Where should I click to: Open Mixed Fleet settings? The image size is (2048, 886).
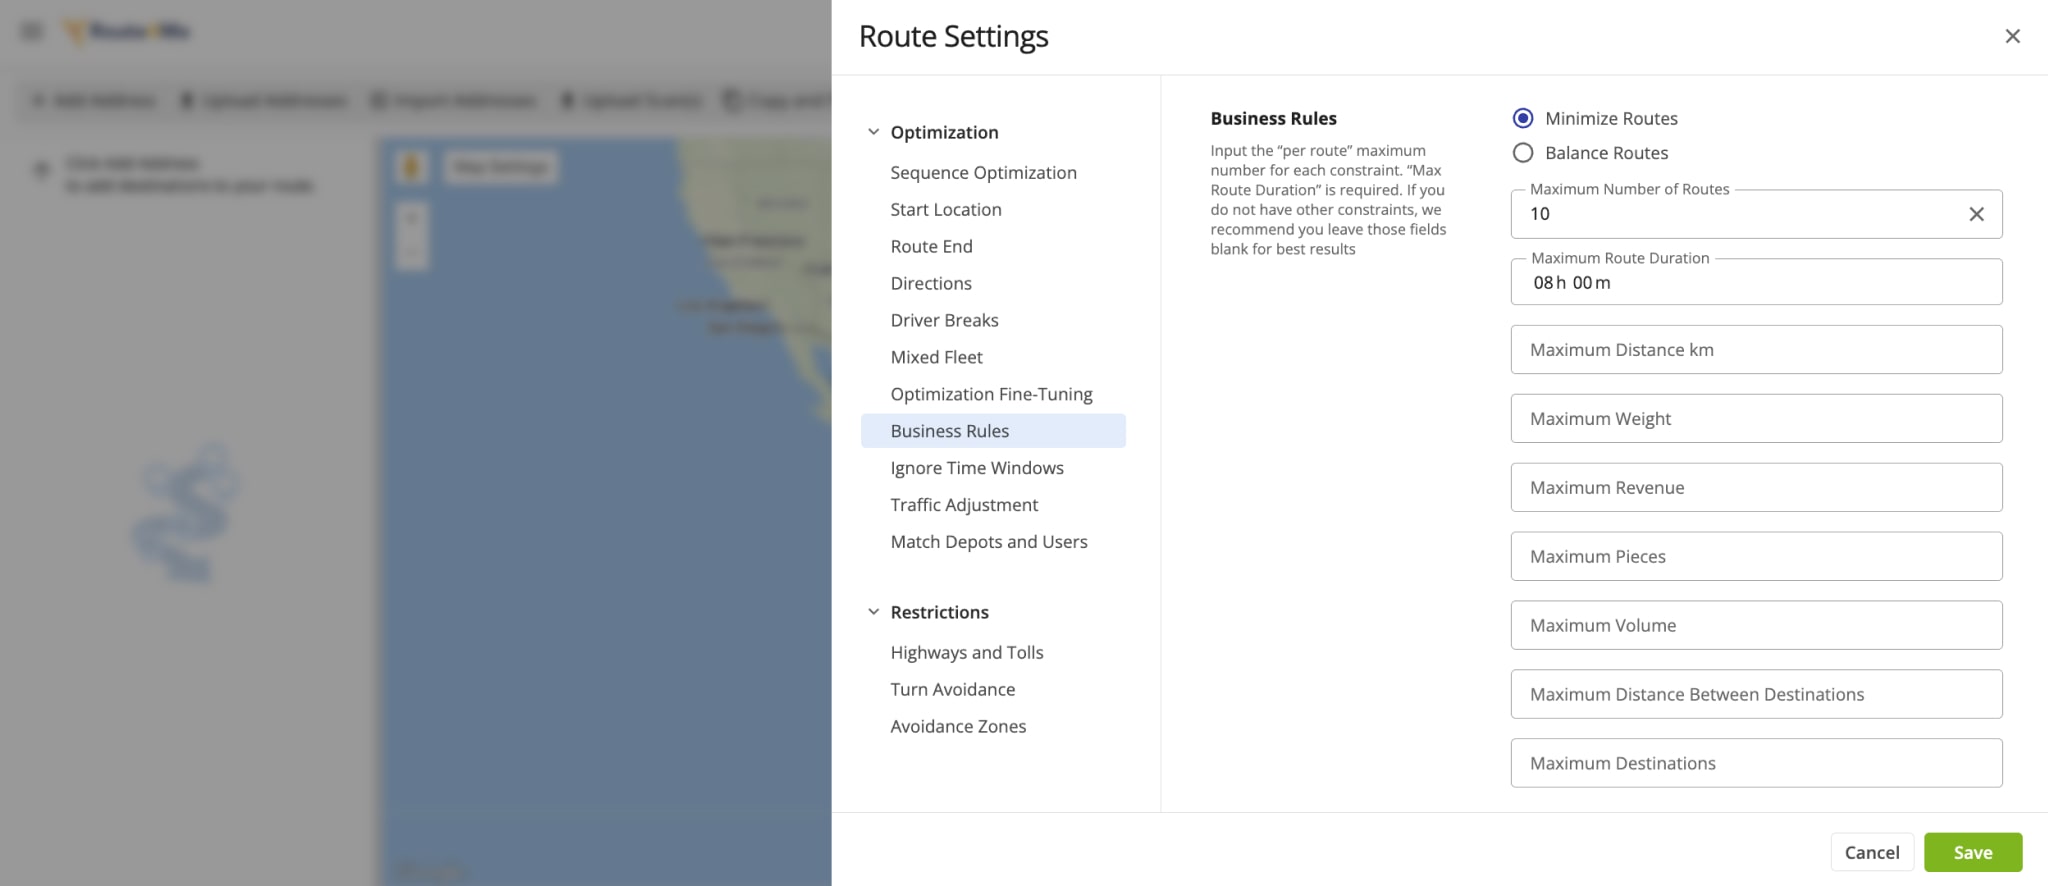[936, 357]
